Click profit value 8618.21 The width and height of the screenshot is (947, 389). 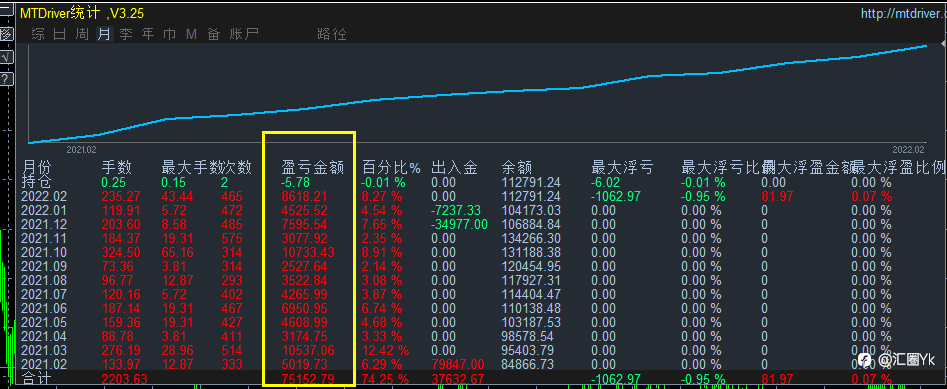click(304, 196)
